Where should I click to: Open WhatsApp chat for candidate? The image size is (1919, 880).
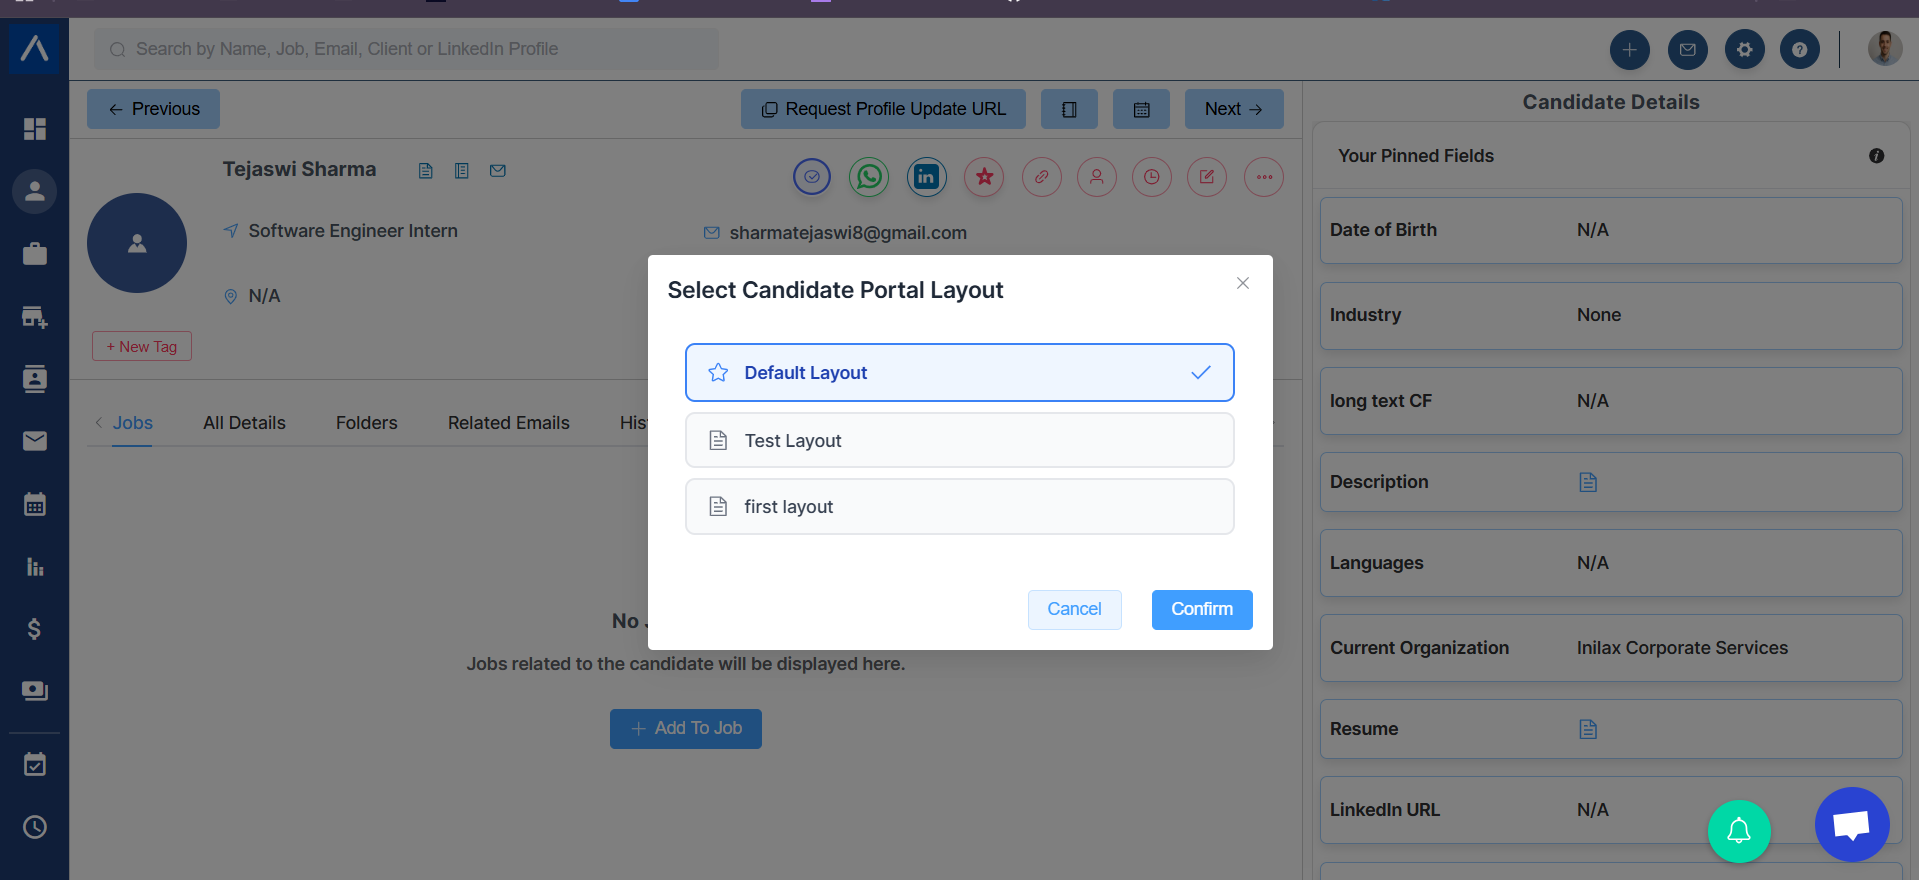click(869, 177)
